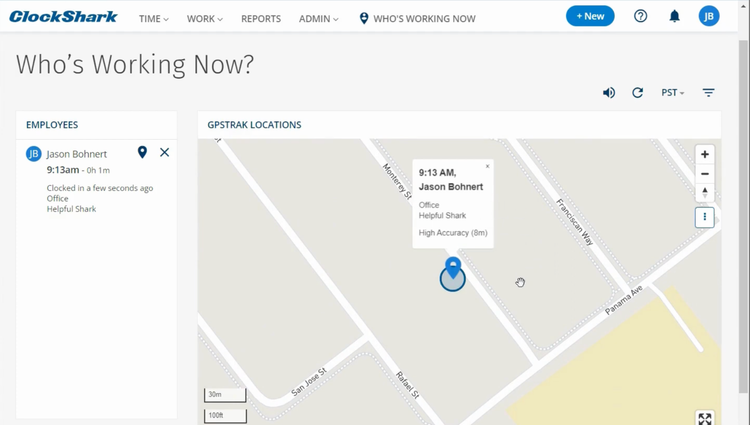The height and width of the screenshot is (425, 750).
Task: Close the map info popup
Action: pos(487,166)
